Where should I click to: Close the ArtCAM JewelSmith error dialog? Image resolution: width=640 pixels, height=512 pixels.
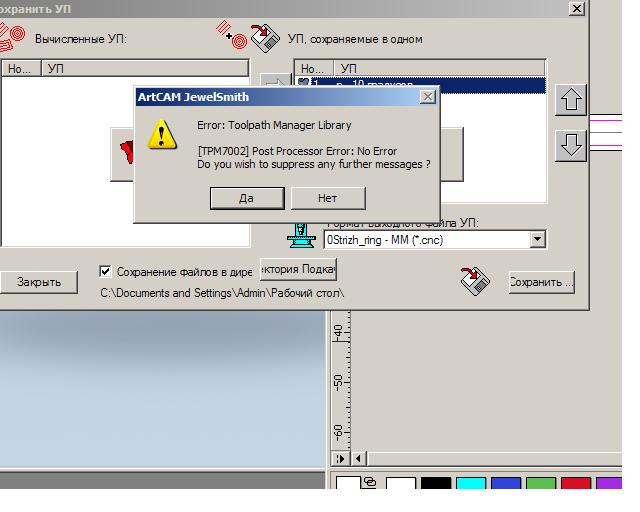(x=428, y=97)
